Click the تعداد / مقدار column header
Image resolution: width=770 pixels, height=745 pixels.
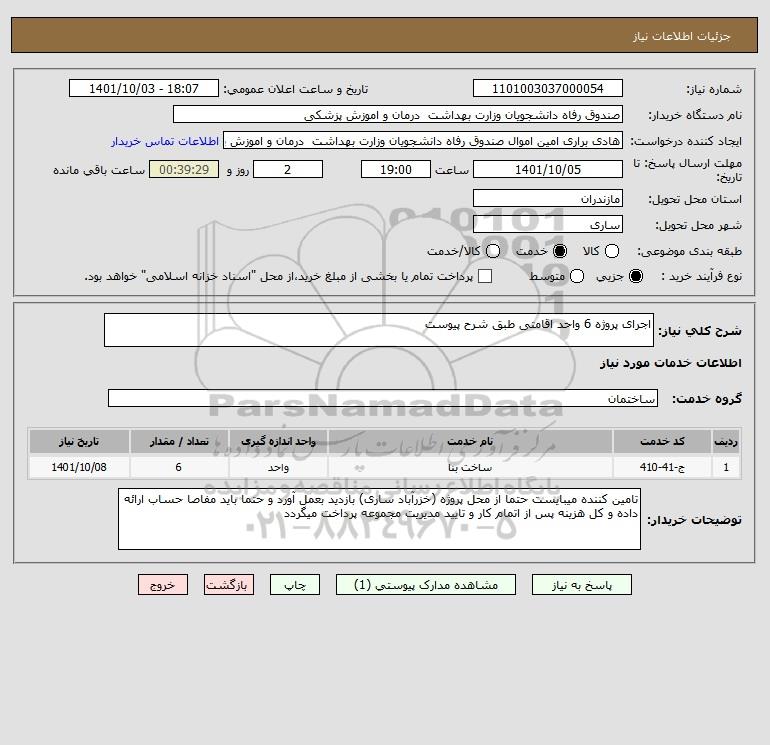coord(179,441)
